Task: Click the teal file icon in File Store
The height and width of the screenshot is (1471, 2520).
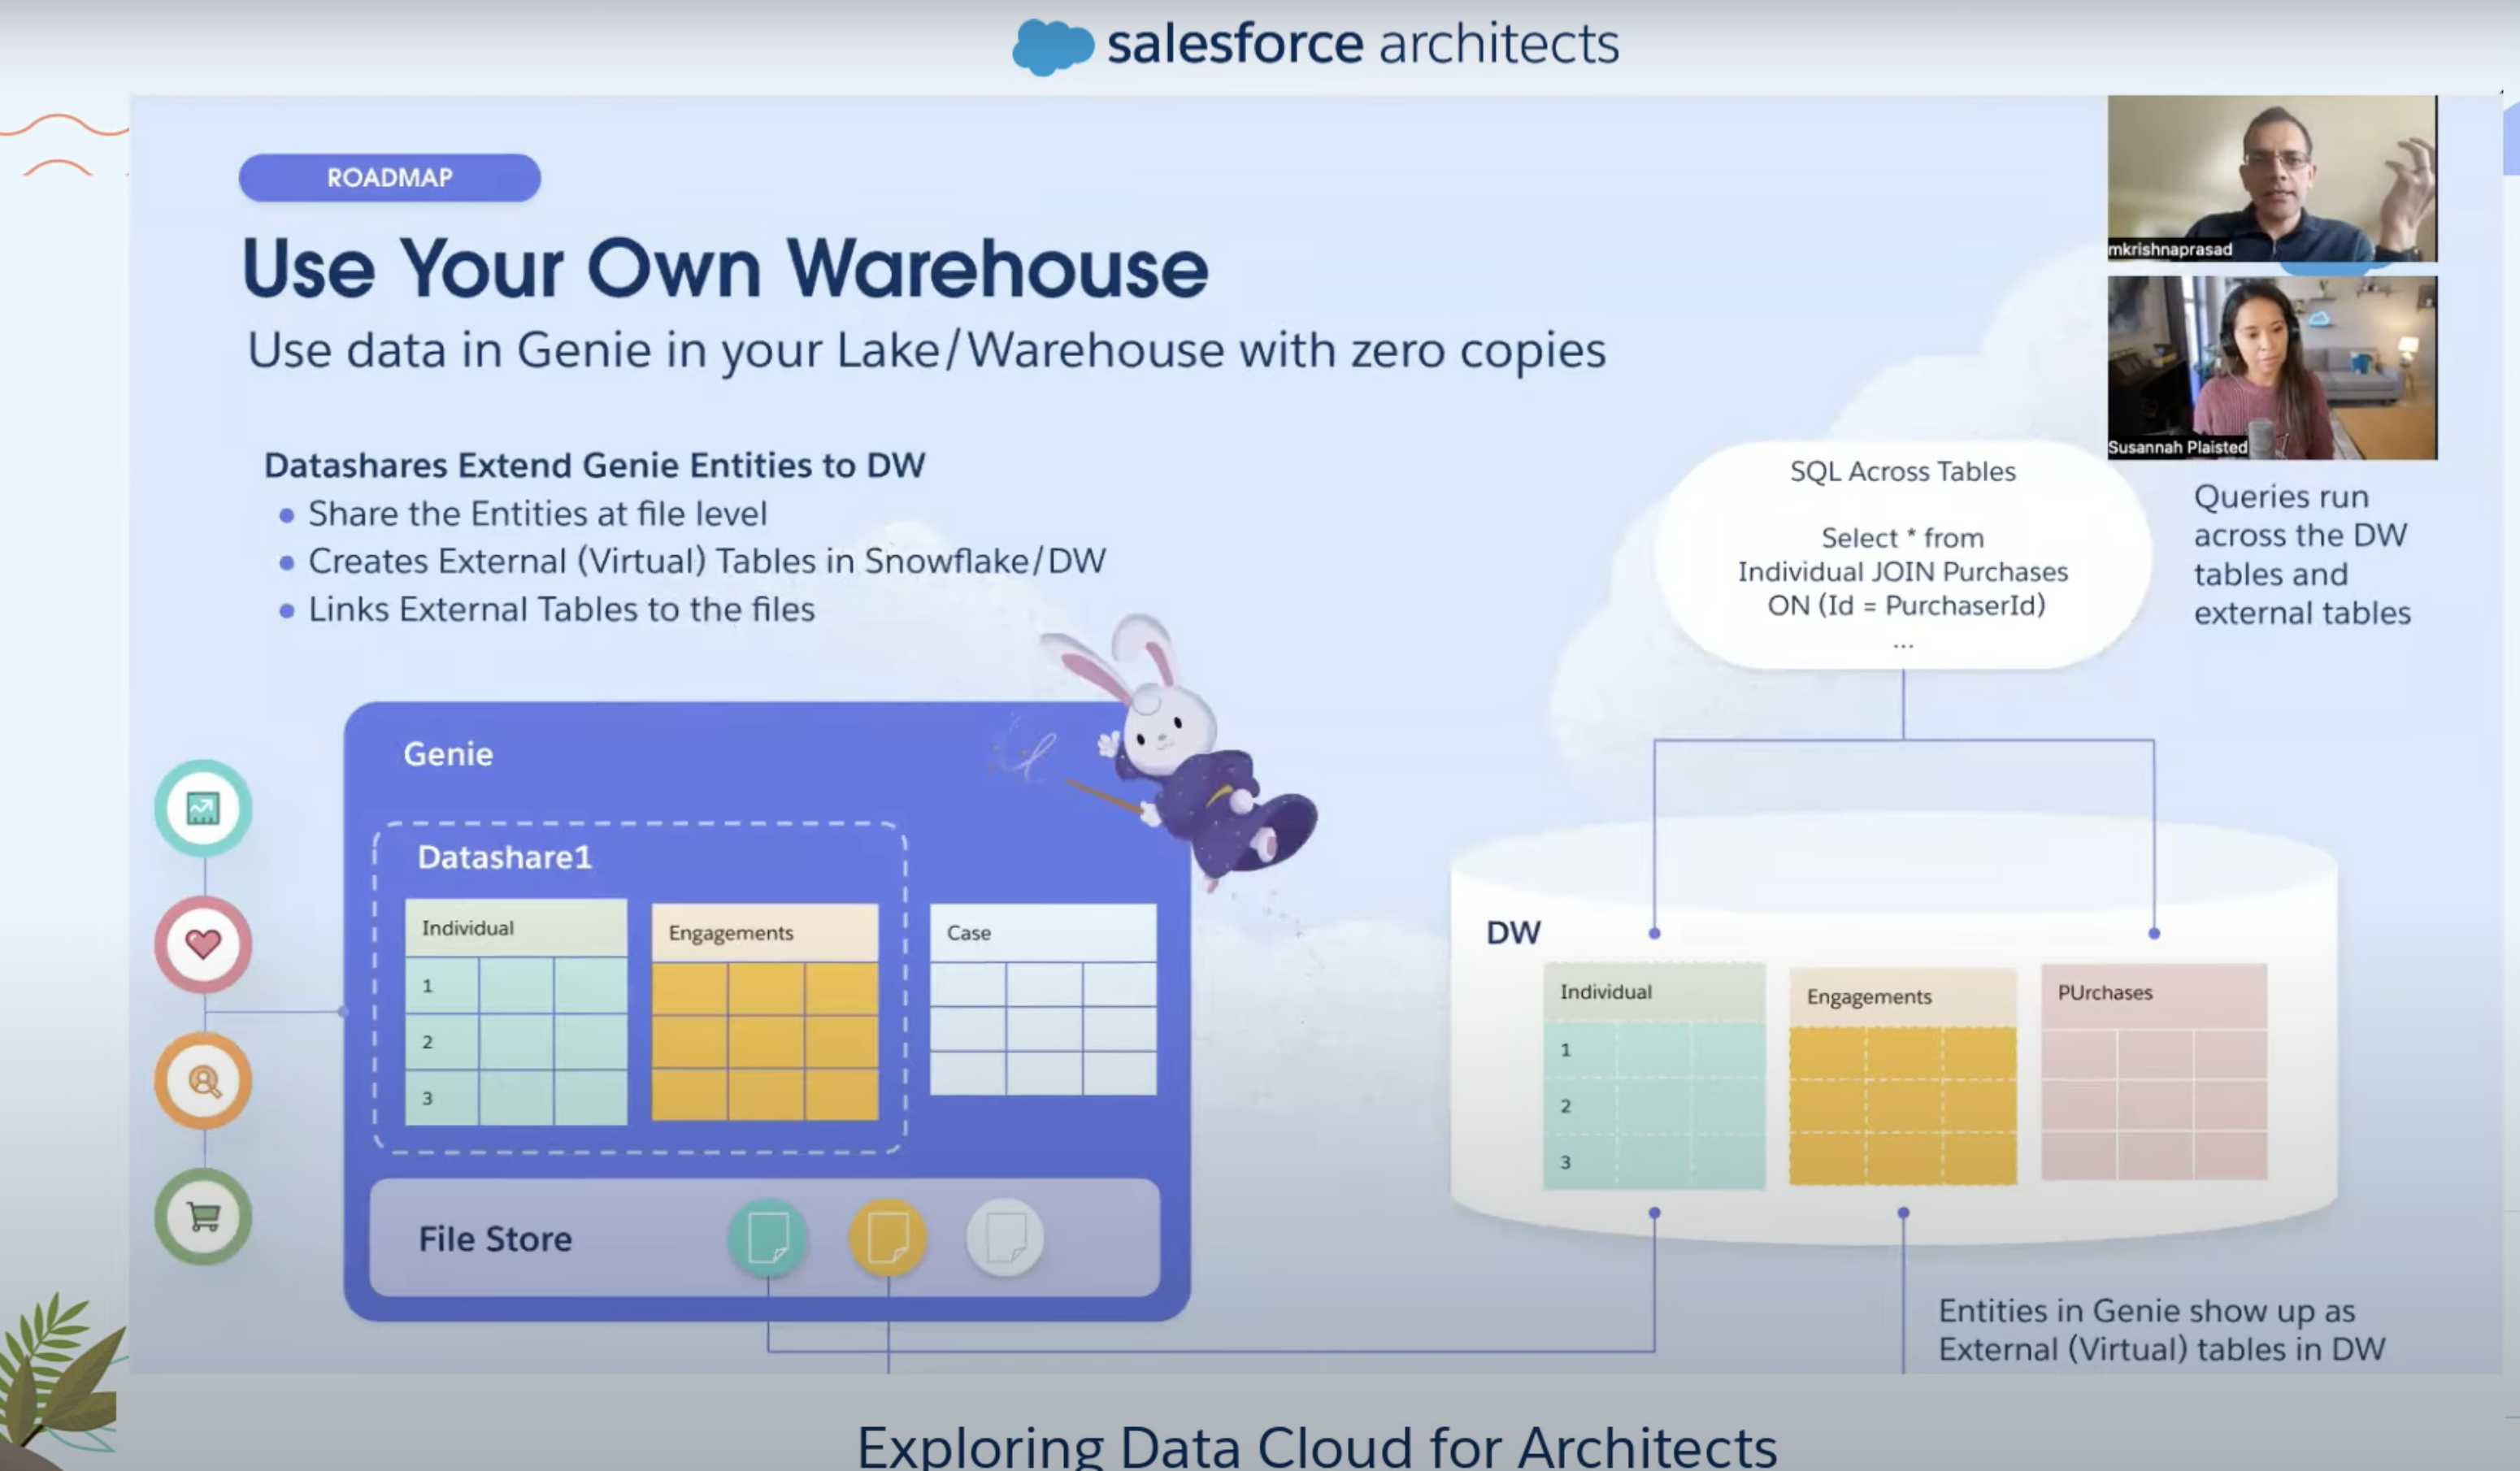Action: (768, 1238)
